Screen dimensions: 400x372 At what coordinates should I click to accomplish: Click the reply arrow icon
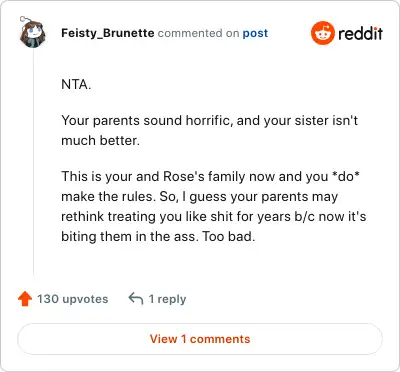136,299
